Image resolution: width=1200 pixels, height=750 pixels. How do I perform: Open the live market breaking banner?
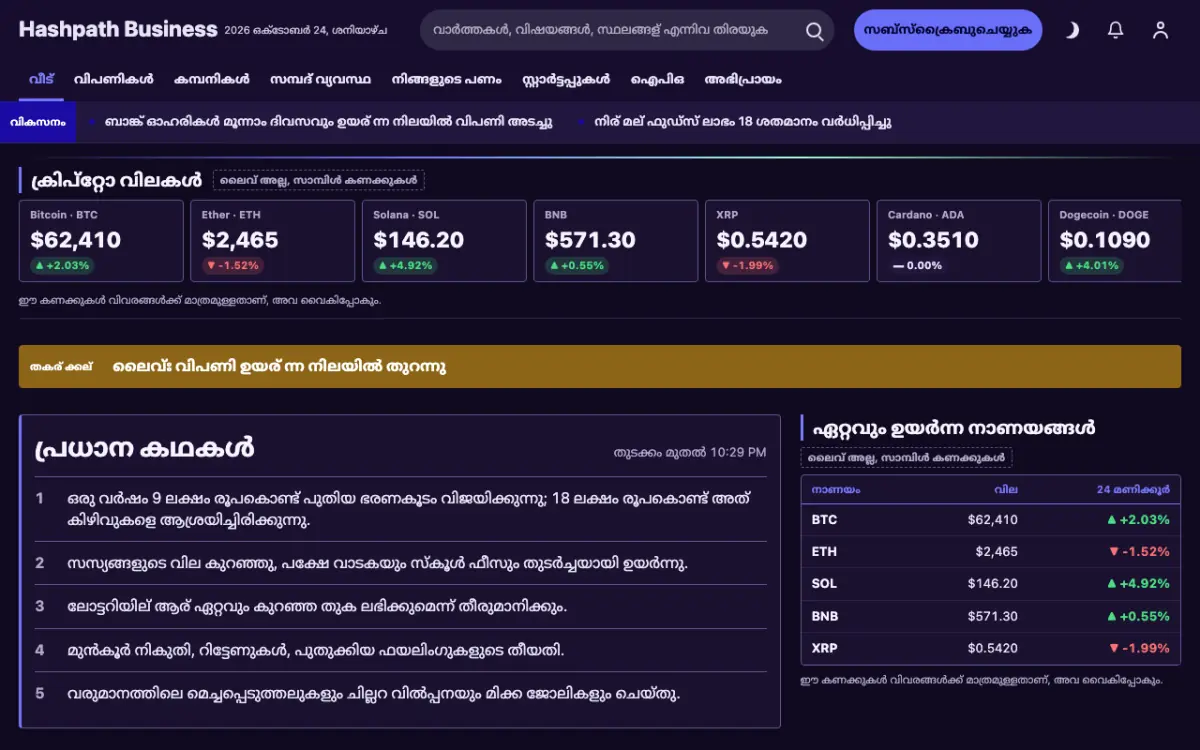pos(600,367)
